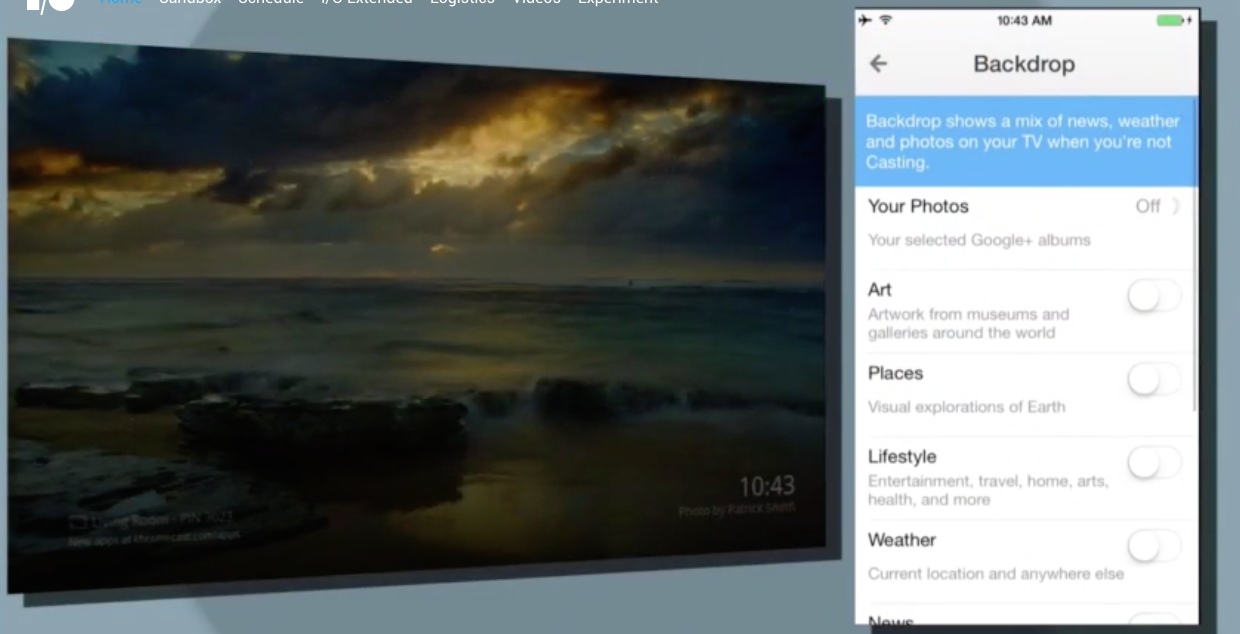Click the 10:43 clock on the TV

point(766,487)
